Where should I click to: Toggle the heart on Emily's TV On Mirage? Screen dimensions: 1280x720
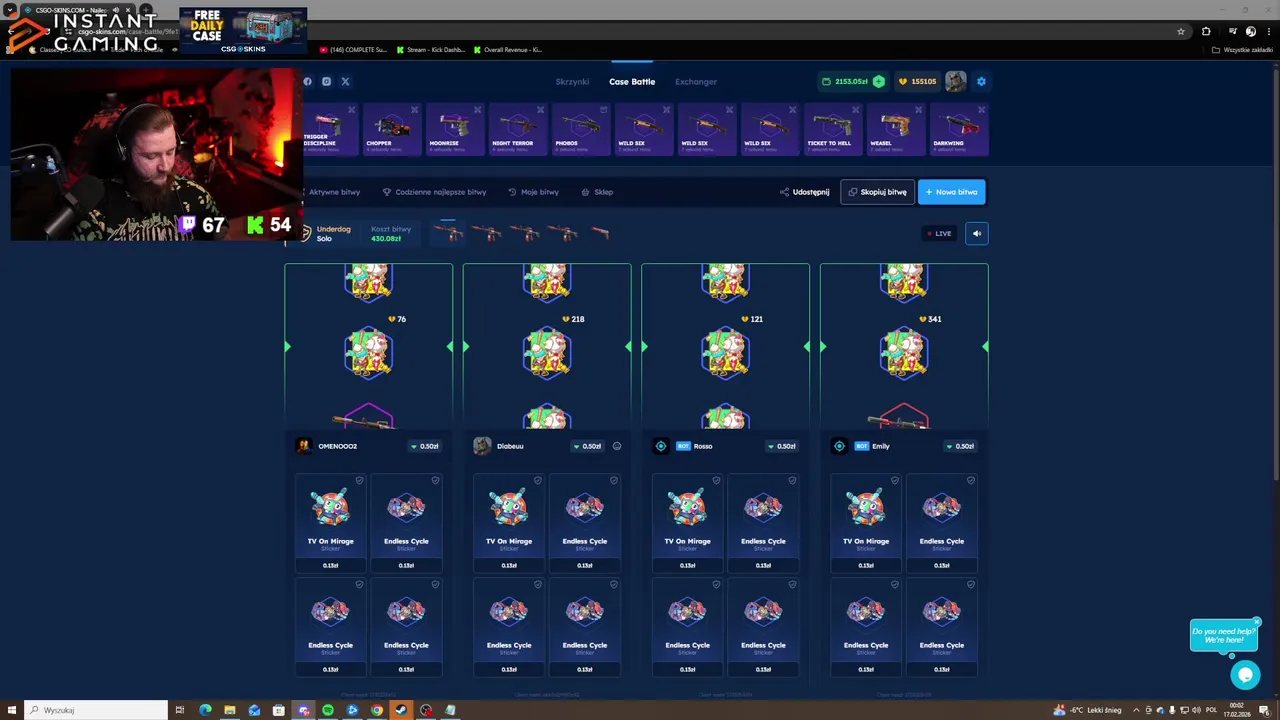[x=894, y=481]
